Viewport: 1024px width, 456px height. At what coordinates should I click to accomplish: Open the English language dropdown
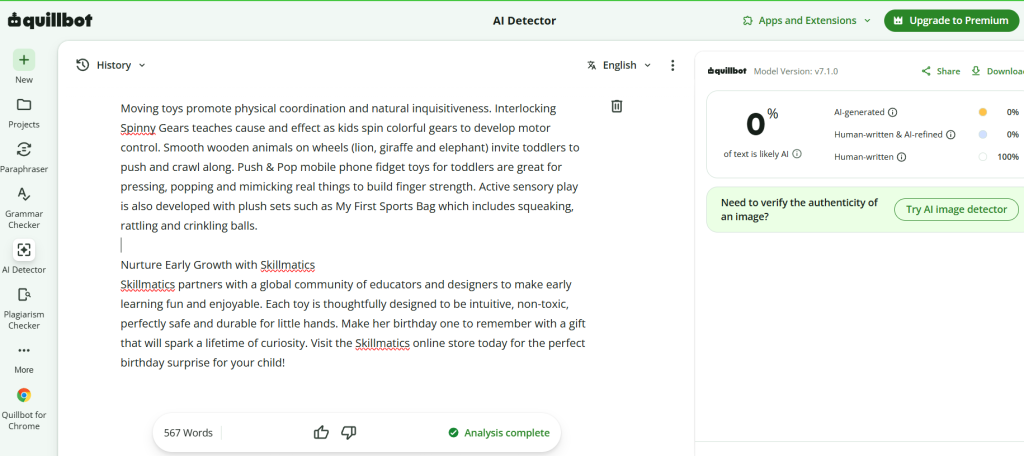point(619,65)
